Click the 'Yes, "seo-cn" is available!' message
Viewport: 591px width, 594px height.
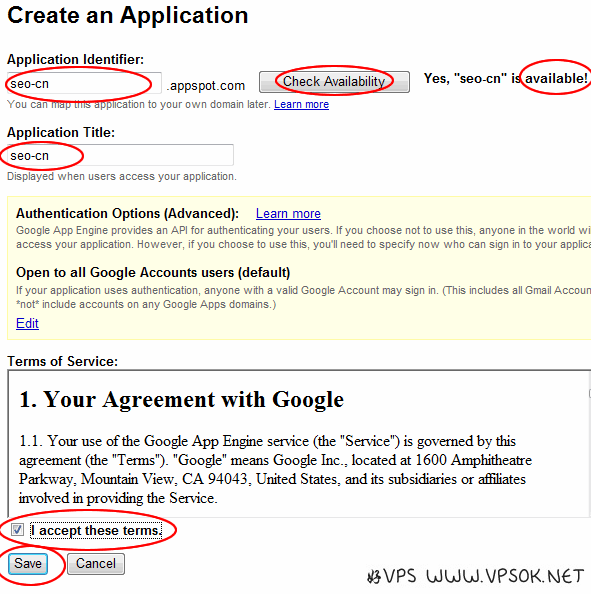[506, 78]
